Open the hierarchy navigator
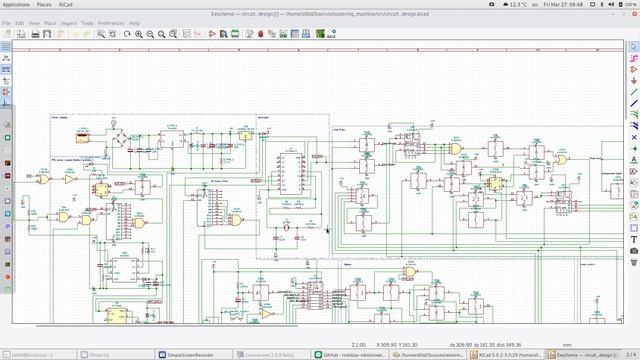This screenshot has width=640, height=360. coord(187,34)
